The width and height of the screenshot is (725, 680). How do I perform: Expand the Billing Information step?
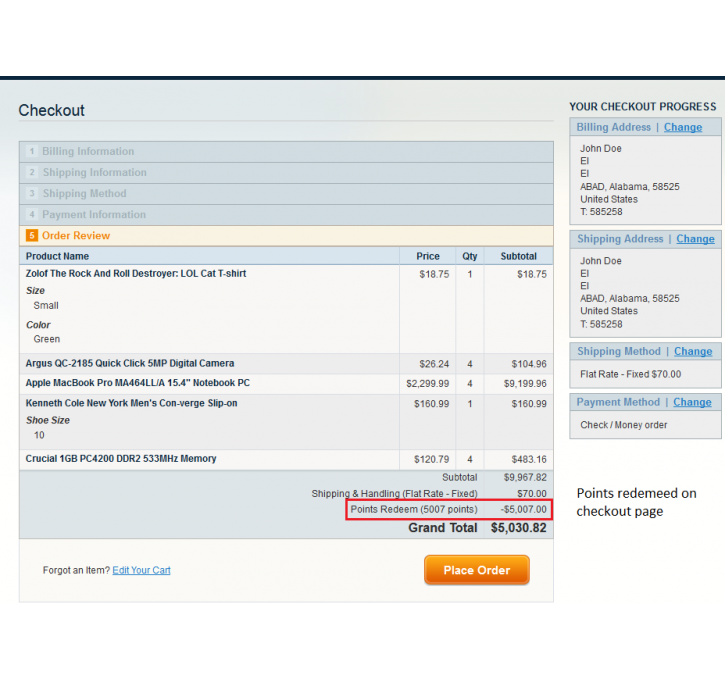(x=286, y=152)
